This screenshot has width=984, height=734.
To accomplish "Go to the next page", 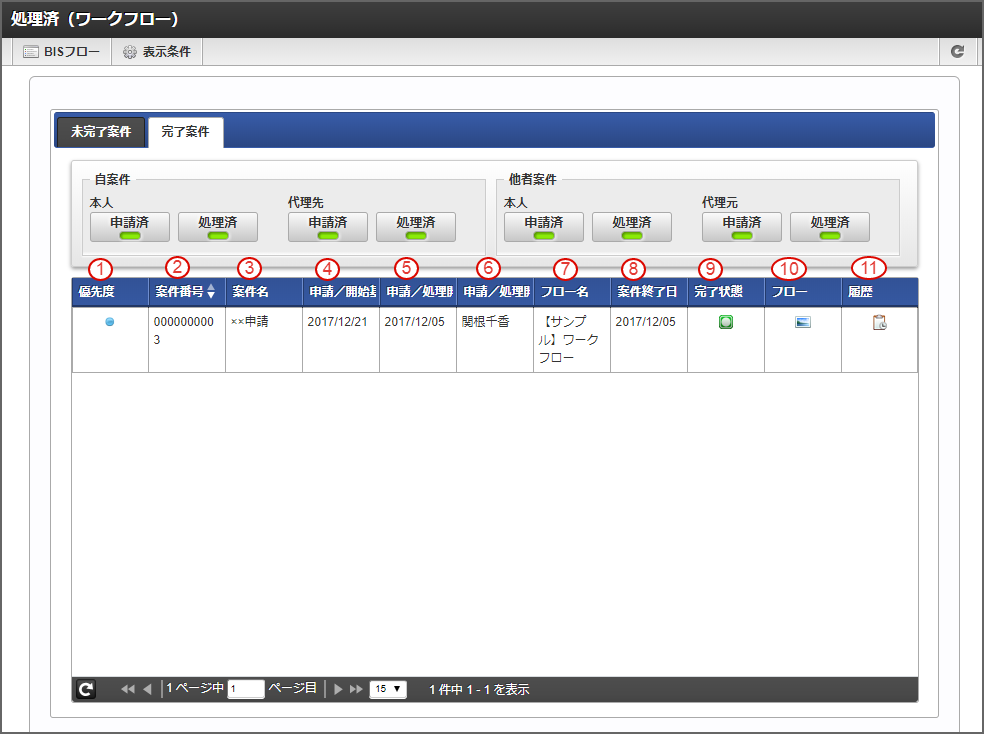I will [338, 689].
